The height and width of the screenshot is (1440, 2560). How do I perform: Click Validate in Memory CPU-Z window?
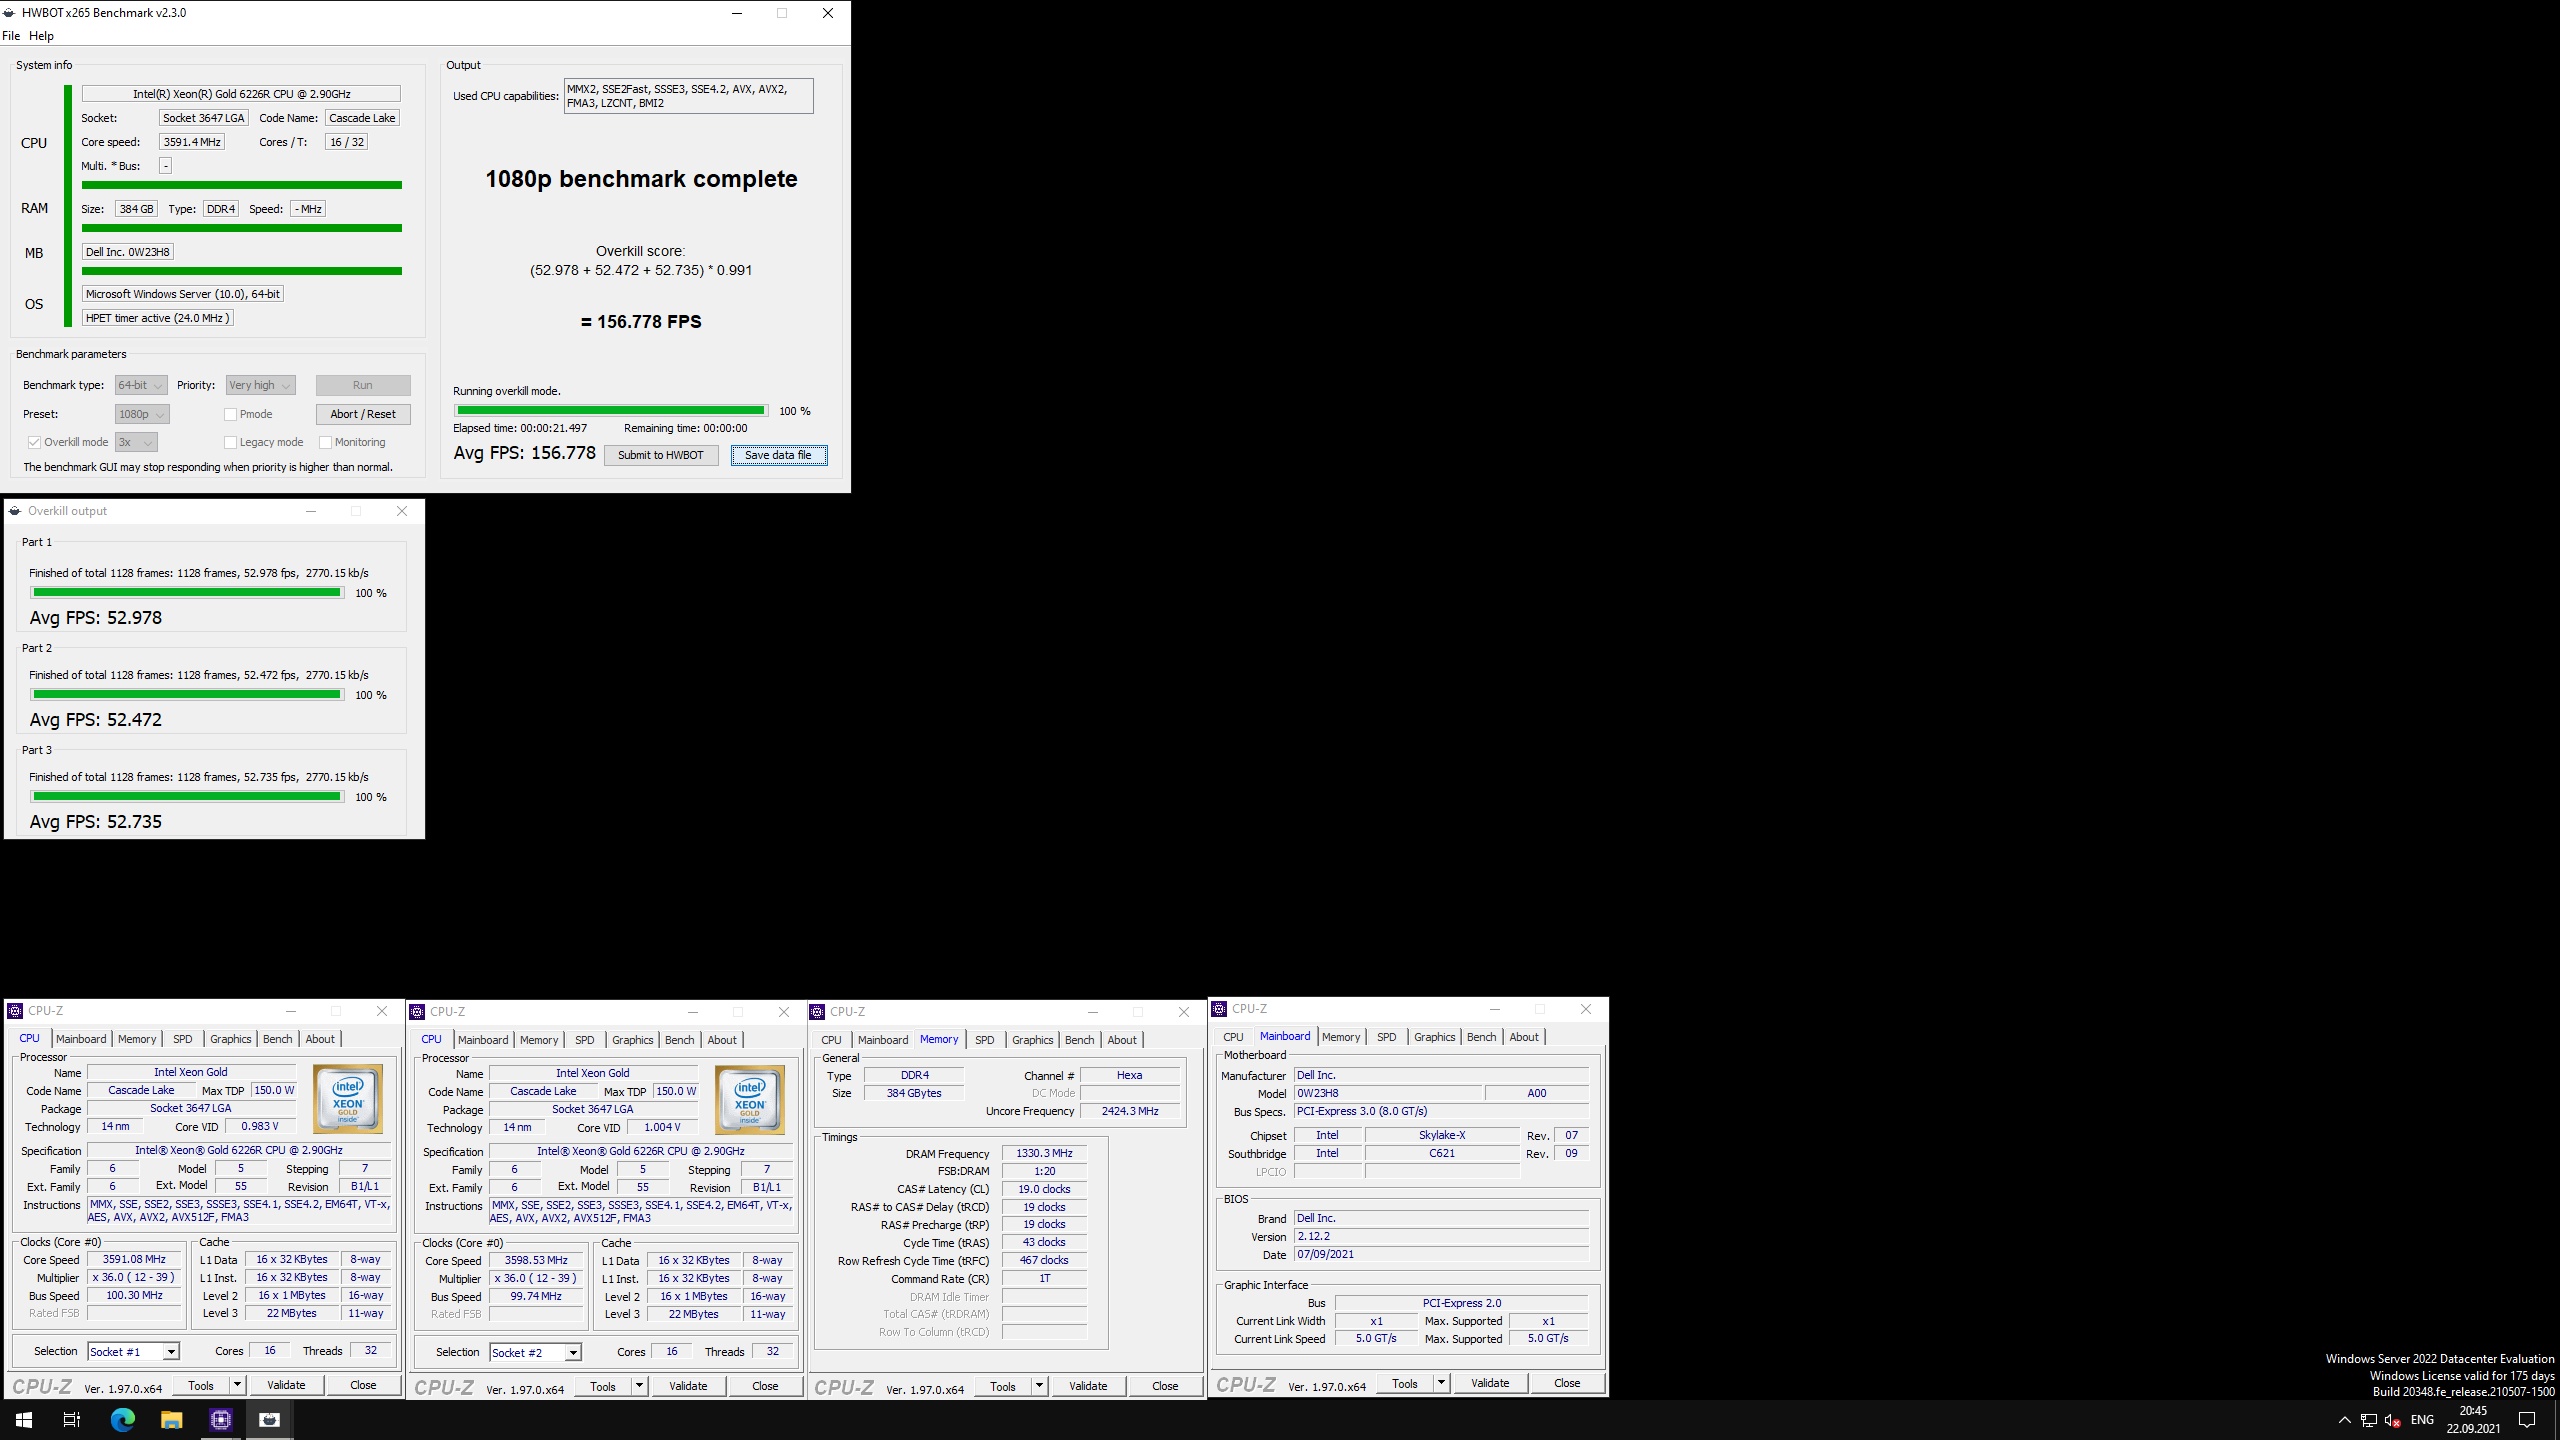pos(1088,1386)
